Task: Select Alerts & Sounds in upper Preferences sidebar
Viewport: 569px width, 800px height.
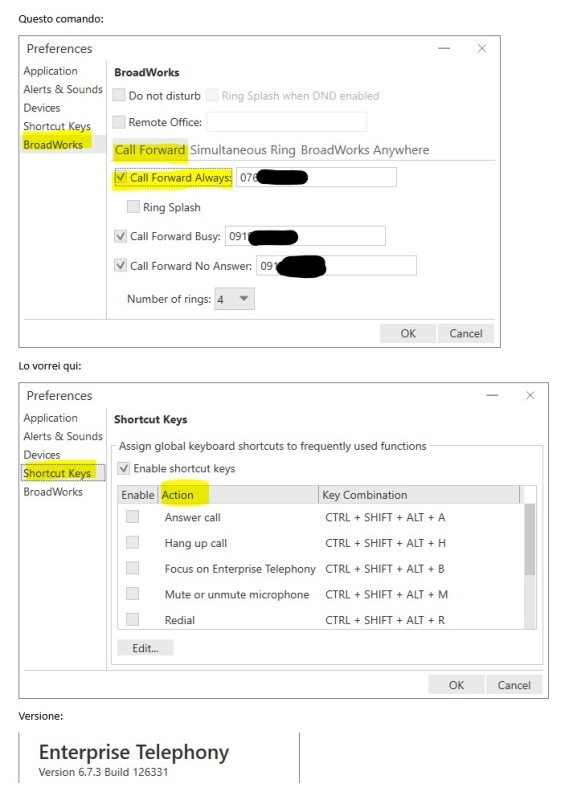Action: pos(63,89)
